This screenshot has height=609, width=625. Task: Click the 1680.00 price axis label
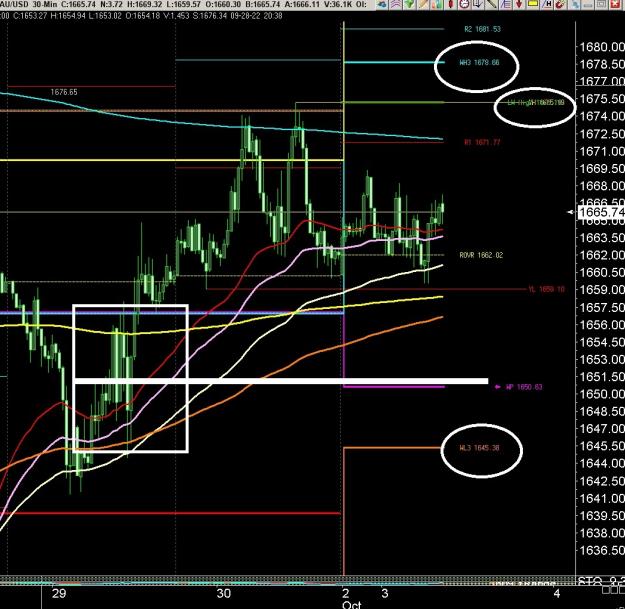[601, 47]
